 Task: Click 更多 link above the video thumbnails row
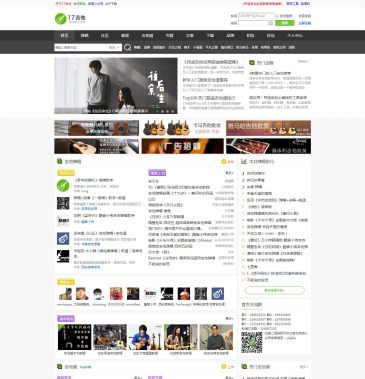coord(229,318)
